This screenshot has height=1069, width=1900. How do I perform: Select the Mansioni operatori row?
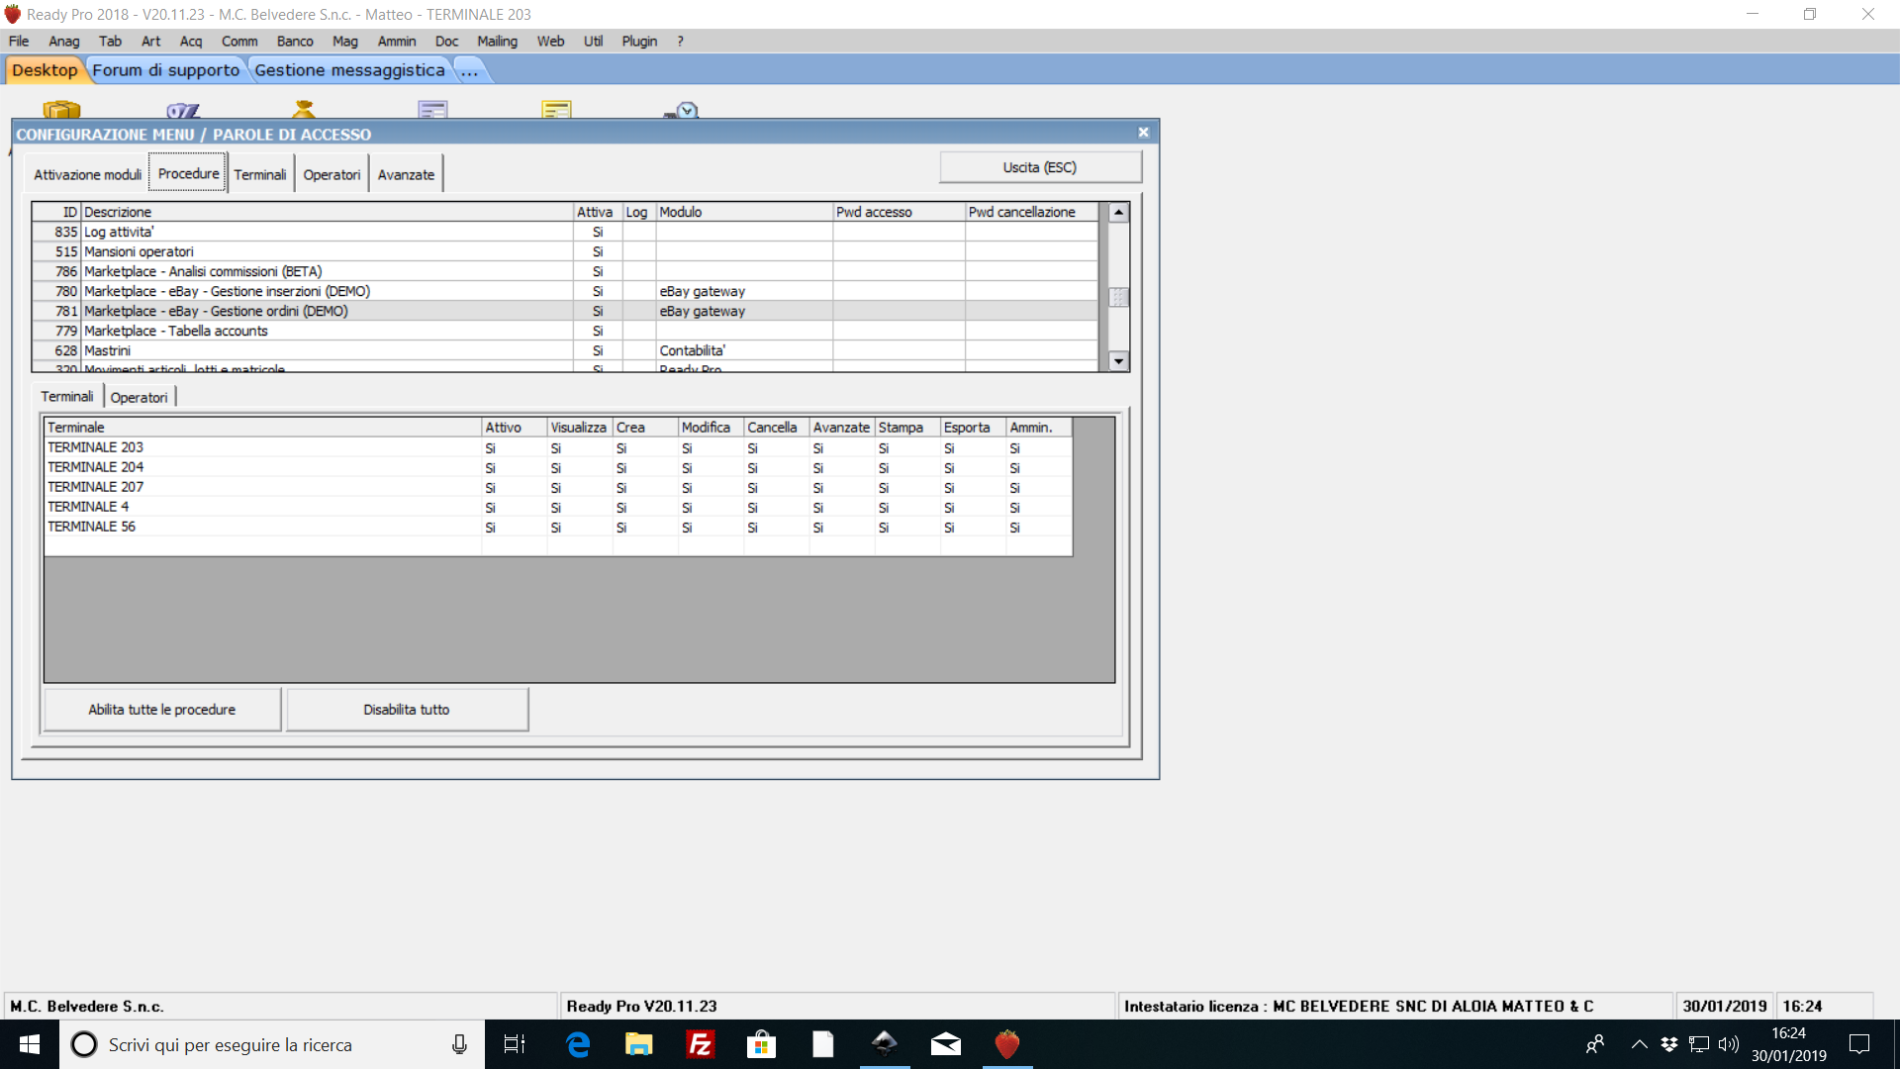click(565, 252)
